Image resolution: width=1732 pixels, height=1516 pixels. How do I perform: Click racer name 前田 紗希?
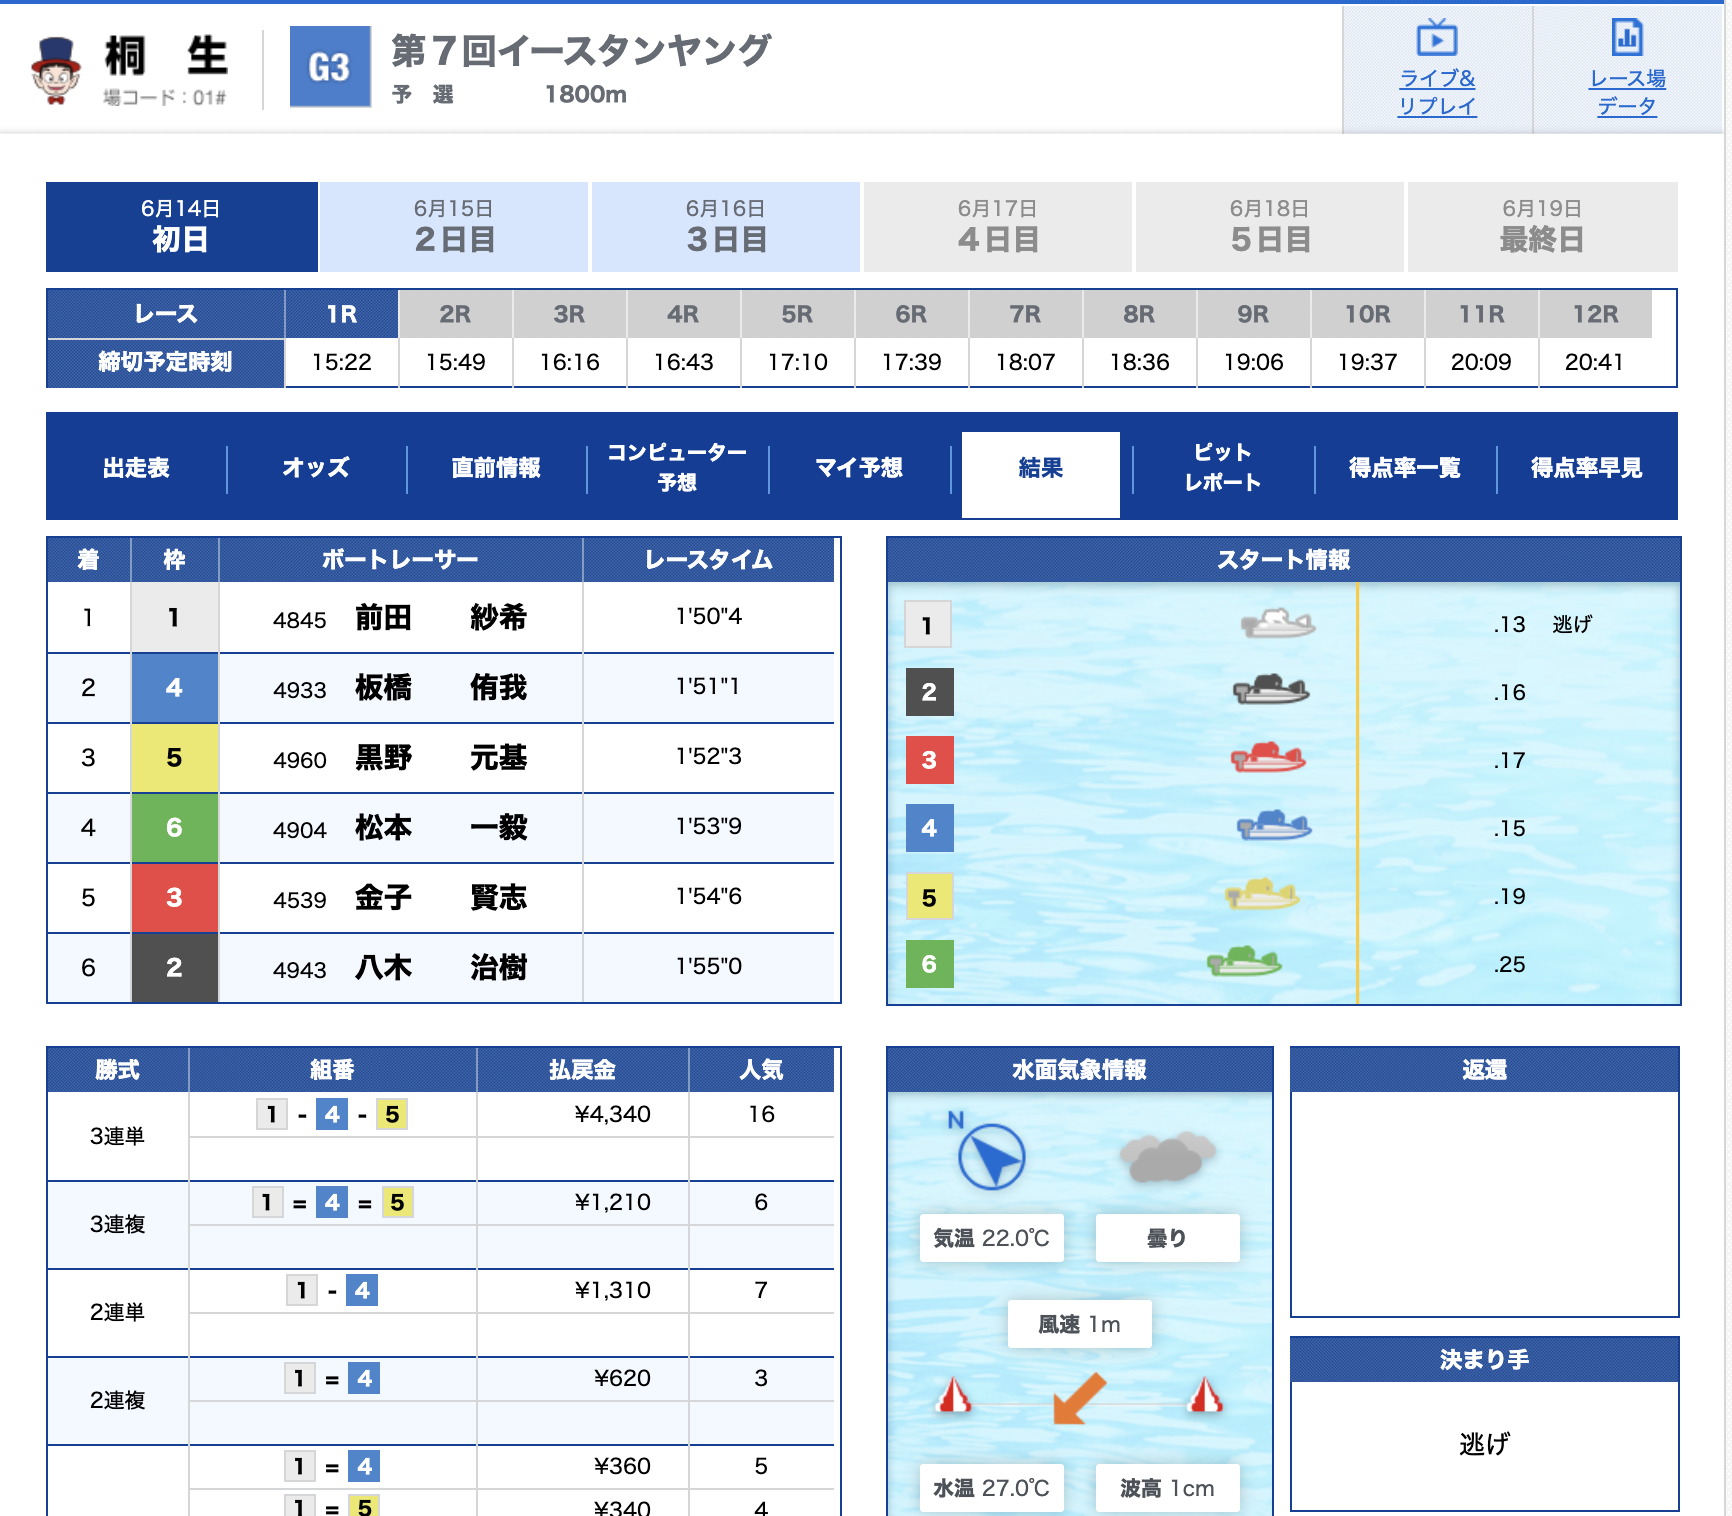[x=440, y=618]
